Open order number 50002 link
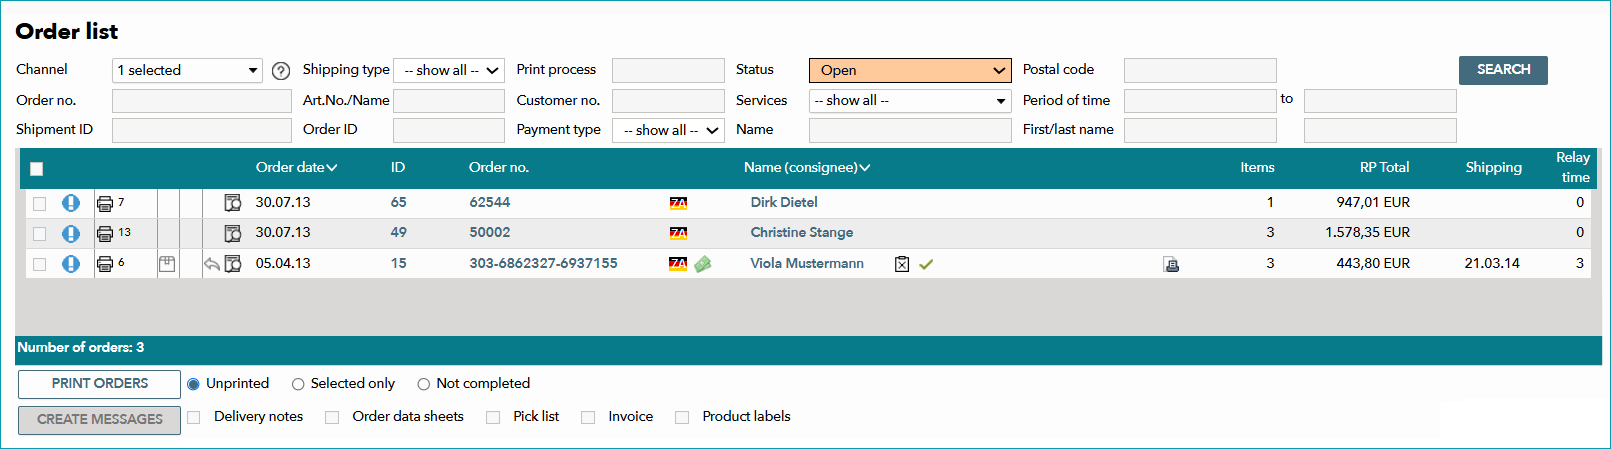 [490, 232]
